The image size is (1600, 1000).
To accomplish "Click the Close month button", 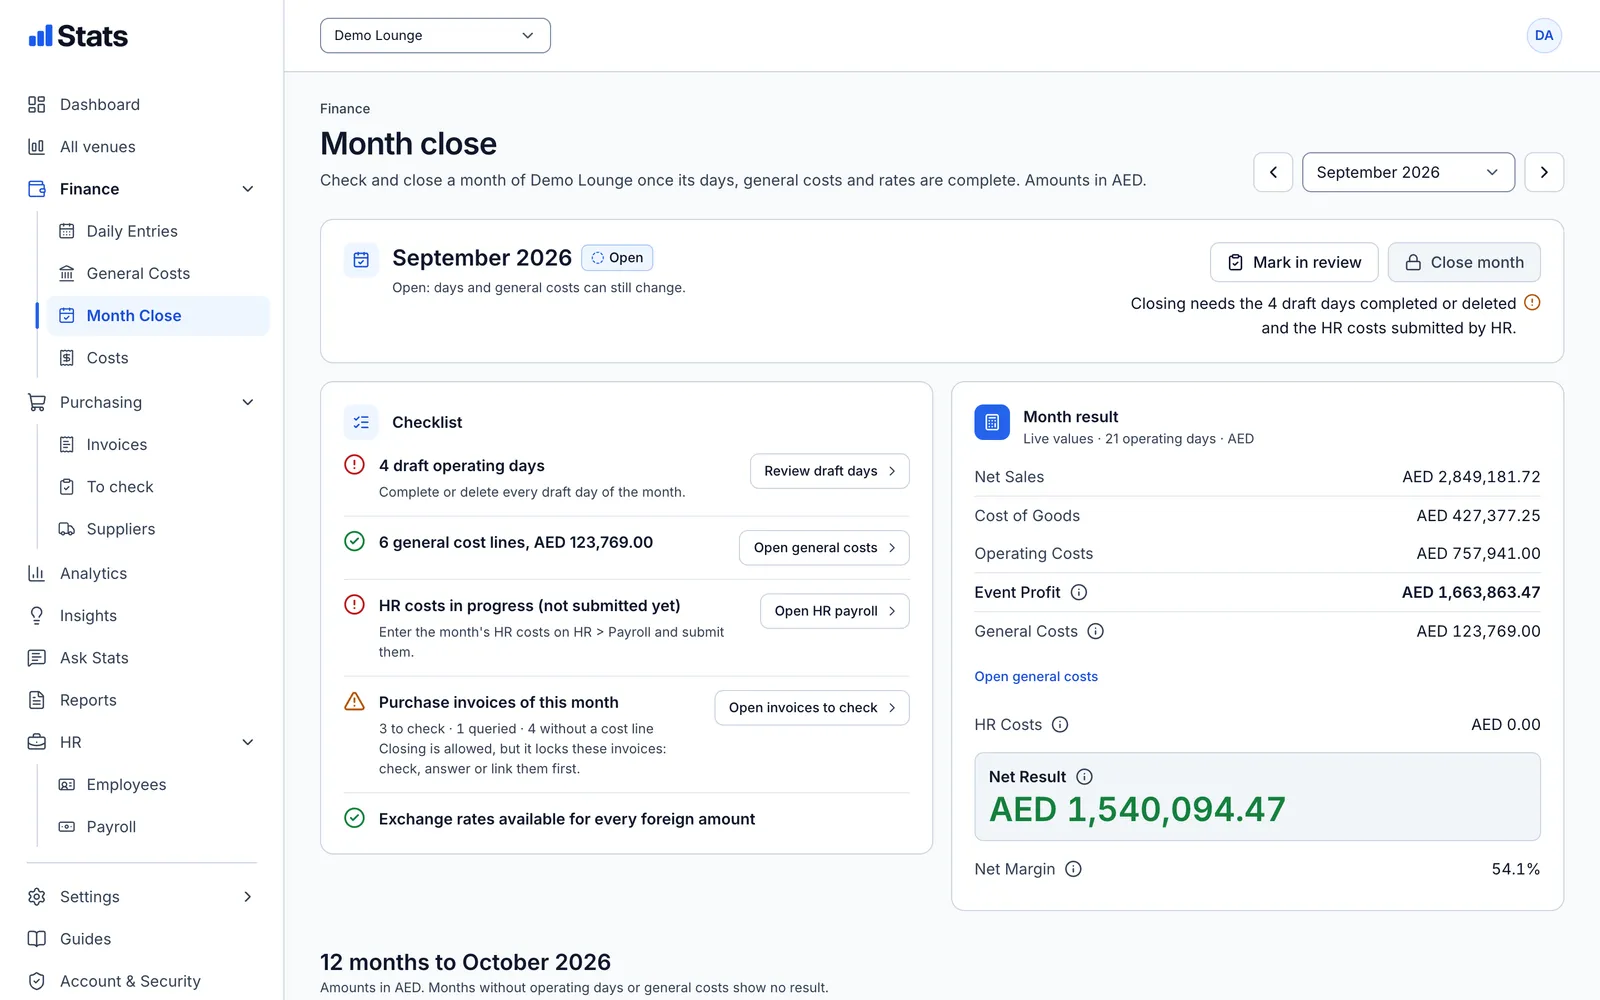I will point(1464,262).
